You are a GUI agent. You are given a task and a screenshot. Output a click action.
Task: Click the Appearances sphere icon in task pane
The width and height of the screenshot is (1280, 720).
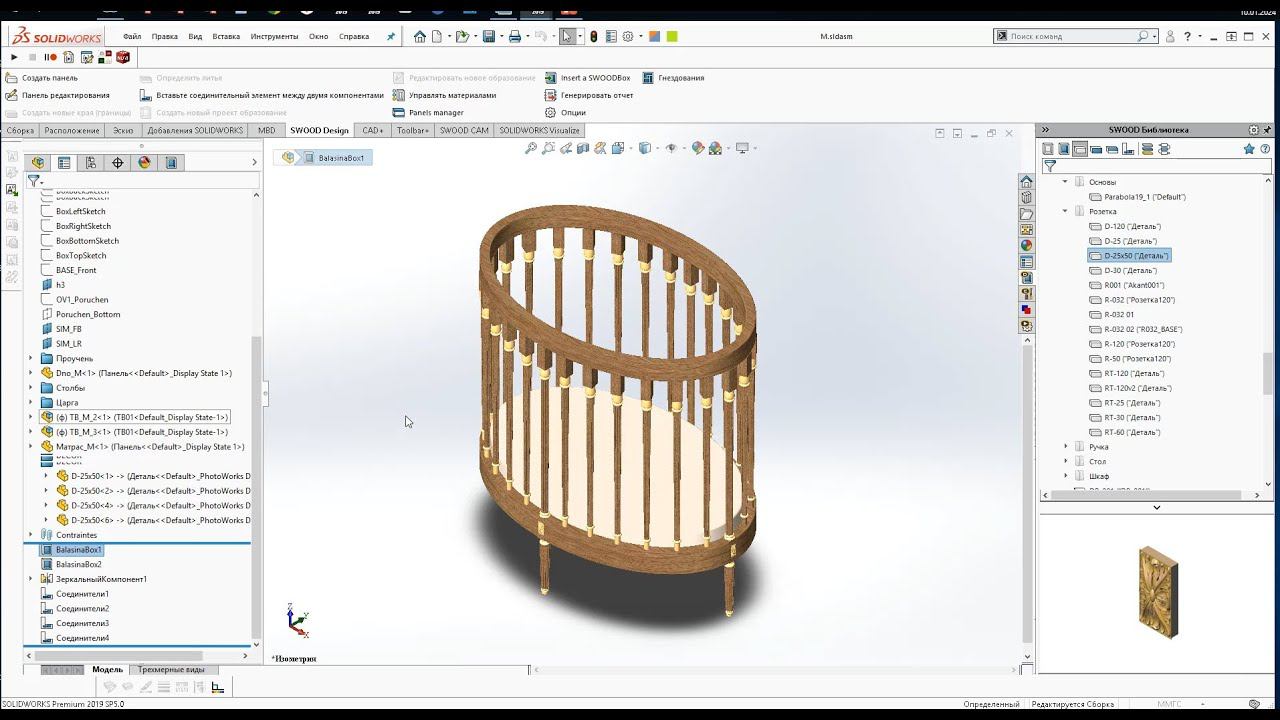tap(1026, 245)
